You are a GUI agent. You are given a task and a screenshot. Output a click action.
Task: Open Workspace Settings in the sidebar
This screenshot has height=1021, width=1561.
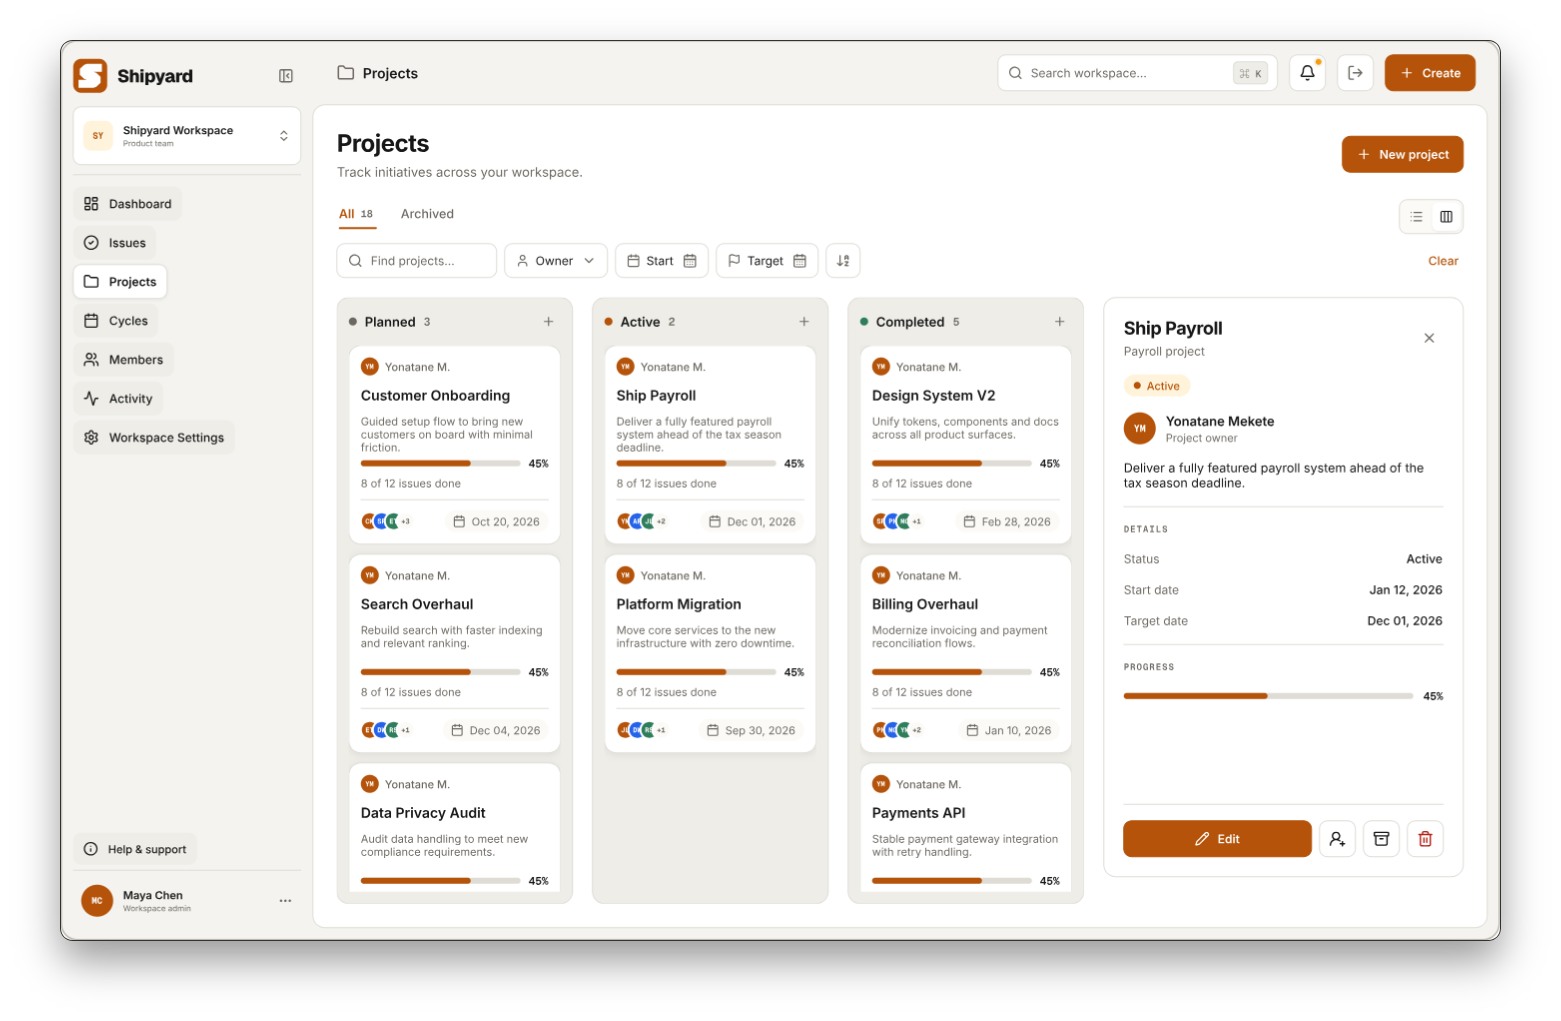(154, 438)
